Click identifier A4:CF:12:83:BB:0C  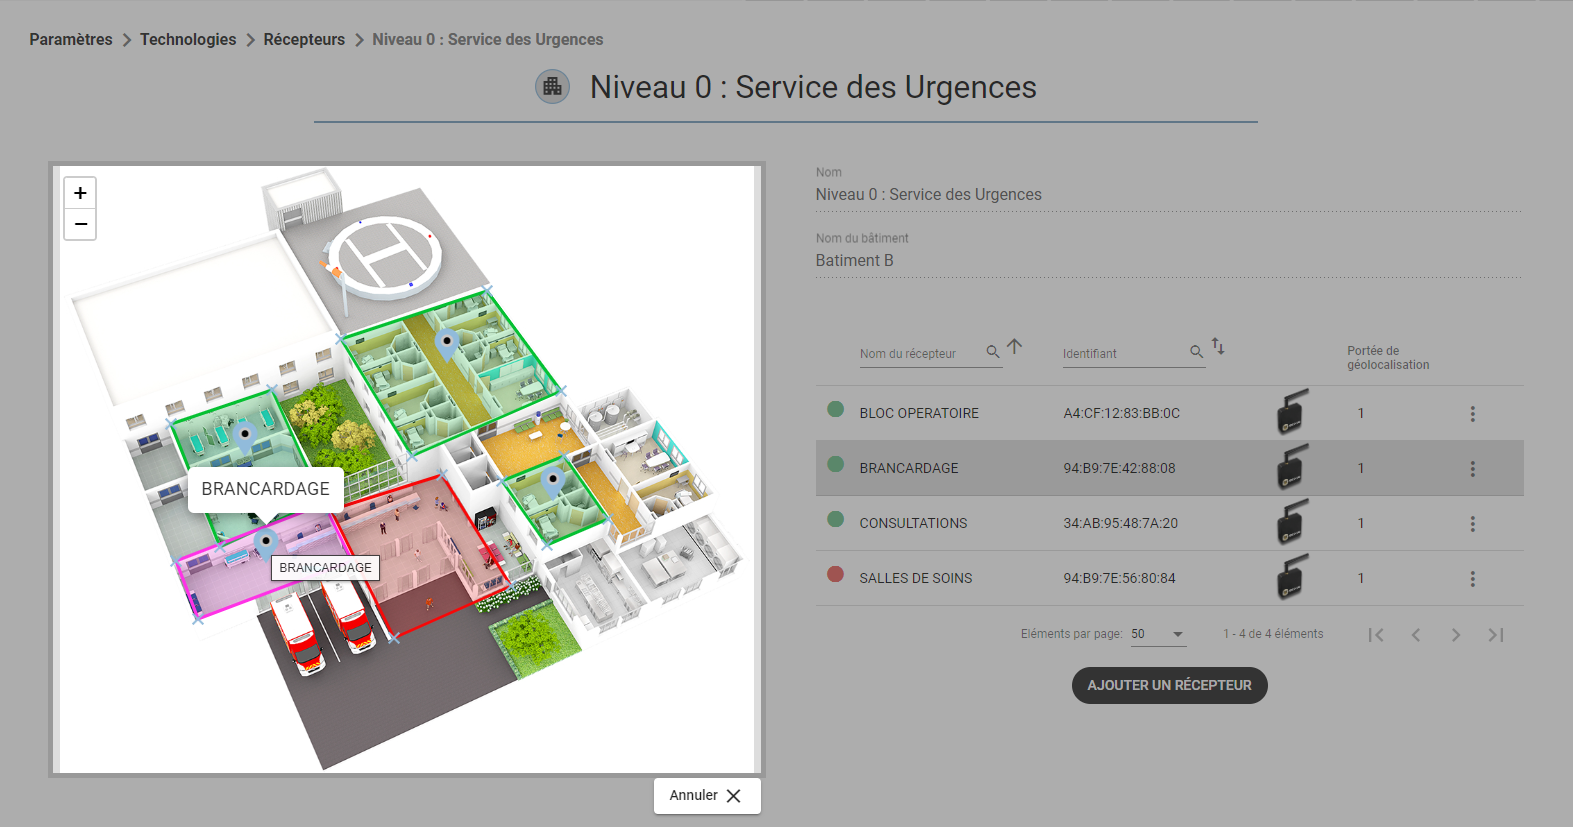click(1122, 413)
